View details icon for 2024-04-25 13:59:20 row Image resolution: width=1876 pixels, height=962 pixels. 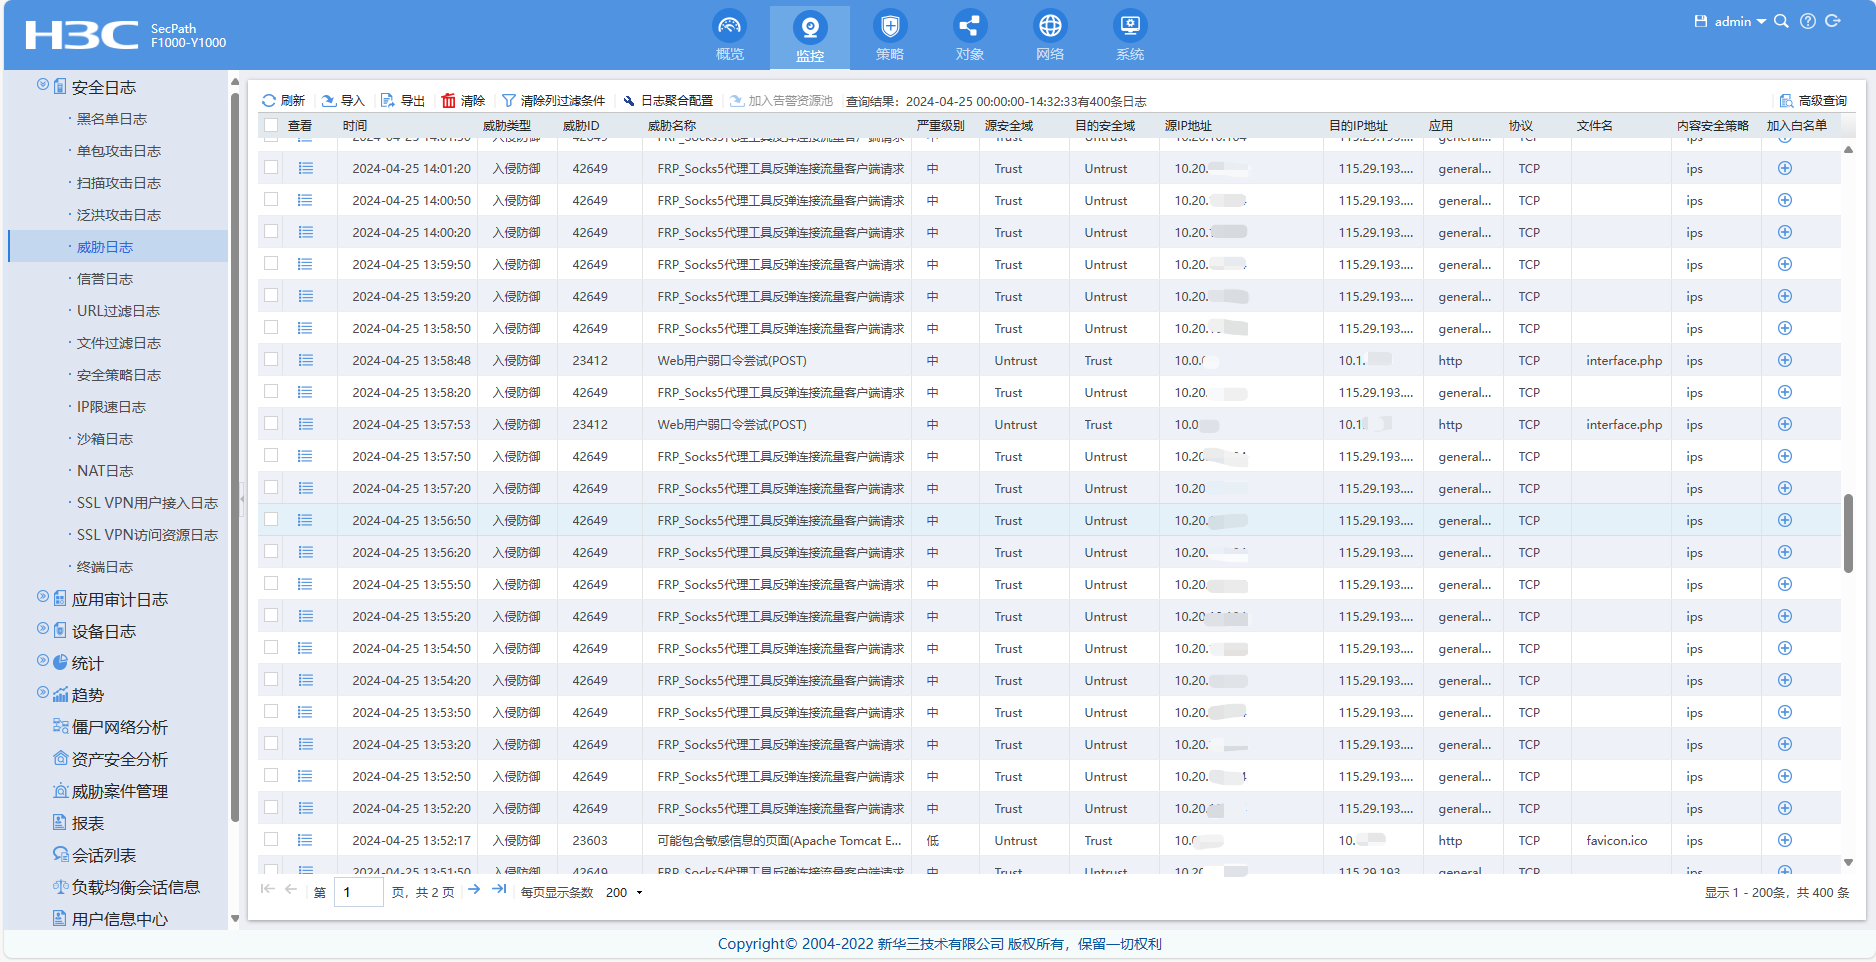pos(305,296)
